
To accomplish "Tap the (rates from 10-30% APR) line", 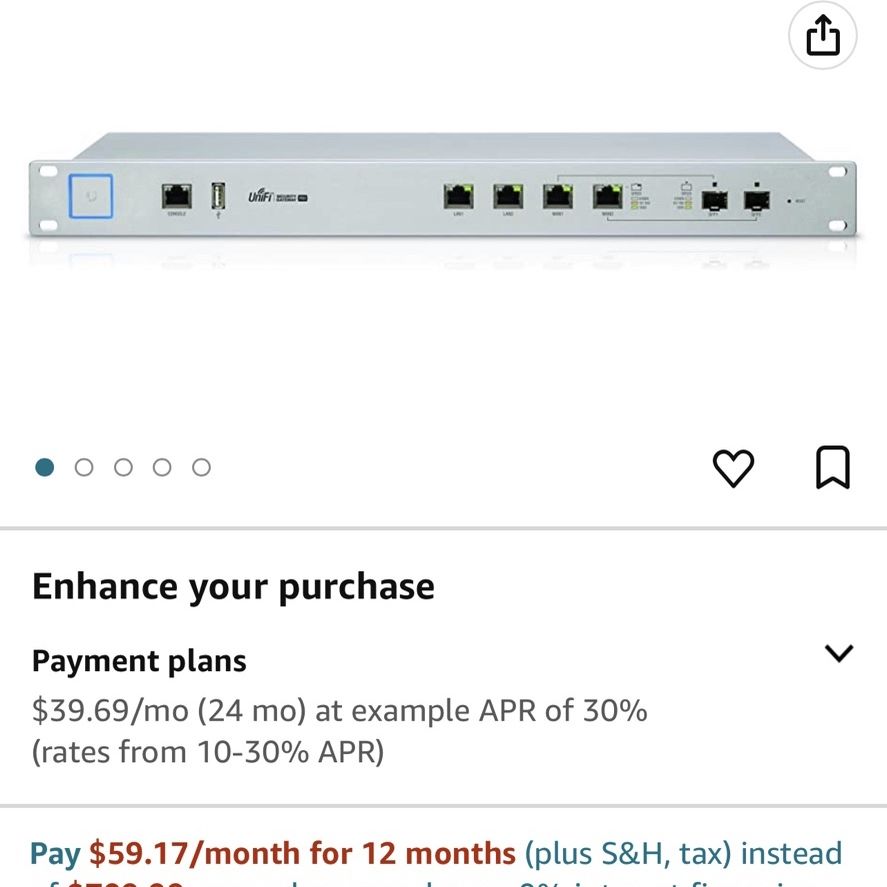I will [x=208, y=752].
